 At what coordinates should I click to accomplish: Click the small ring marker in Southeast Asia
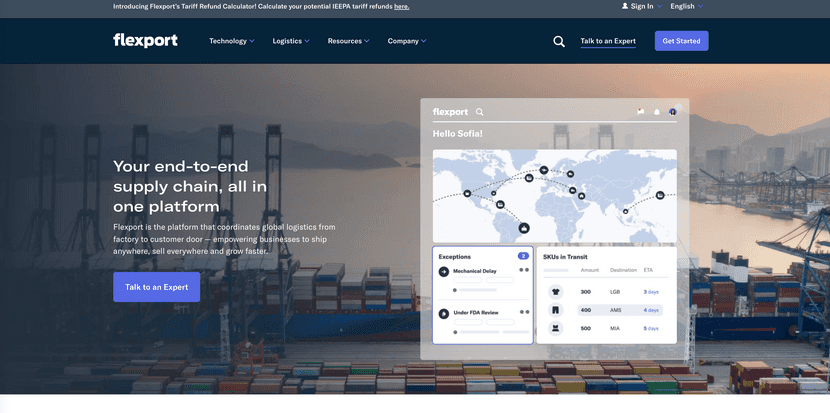[x=626, y=211]
